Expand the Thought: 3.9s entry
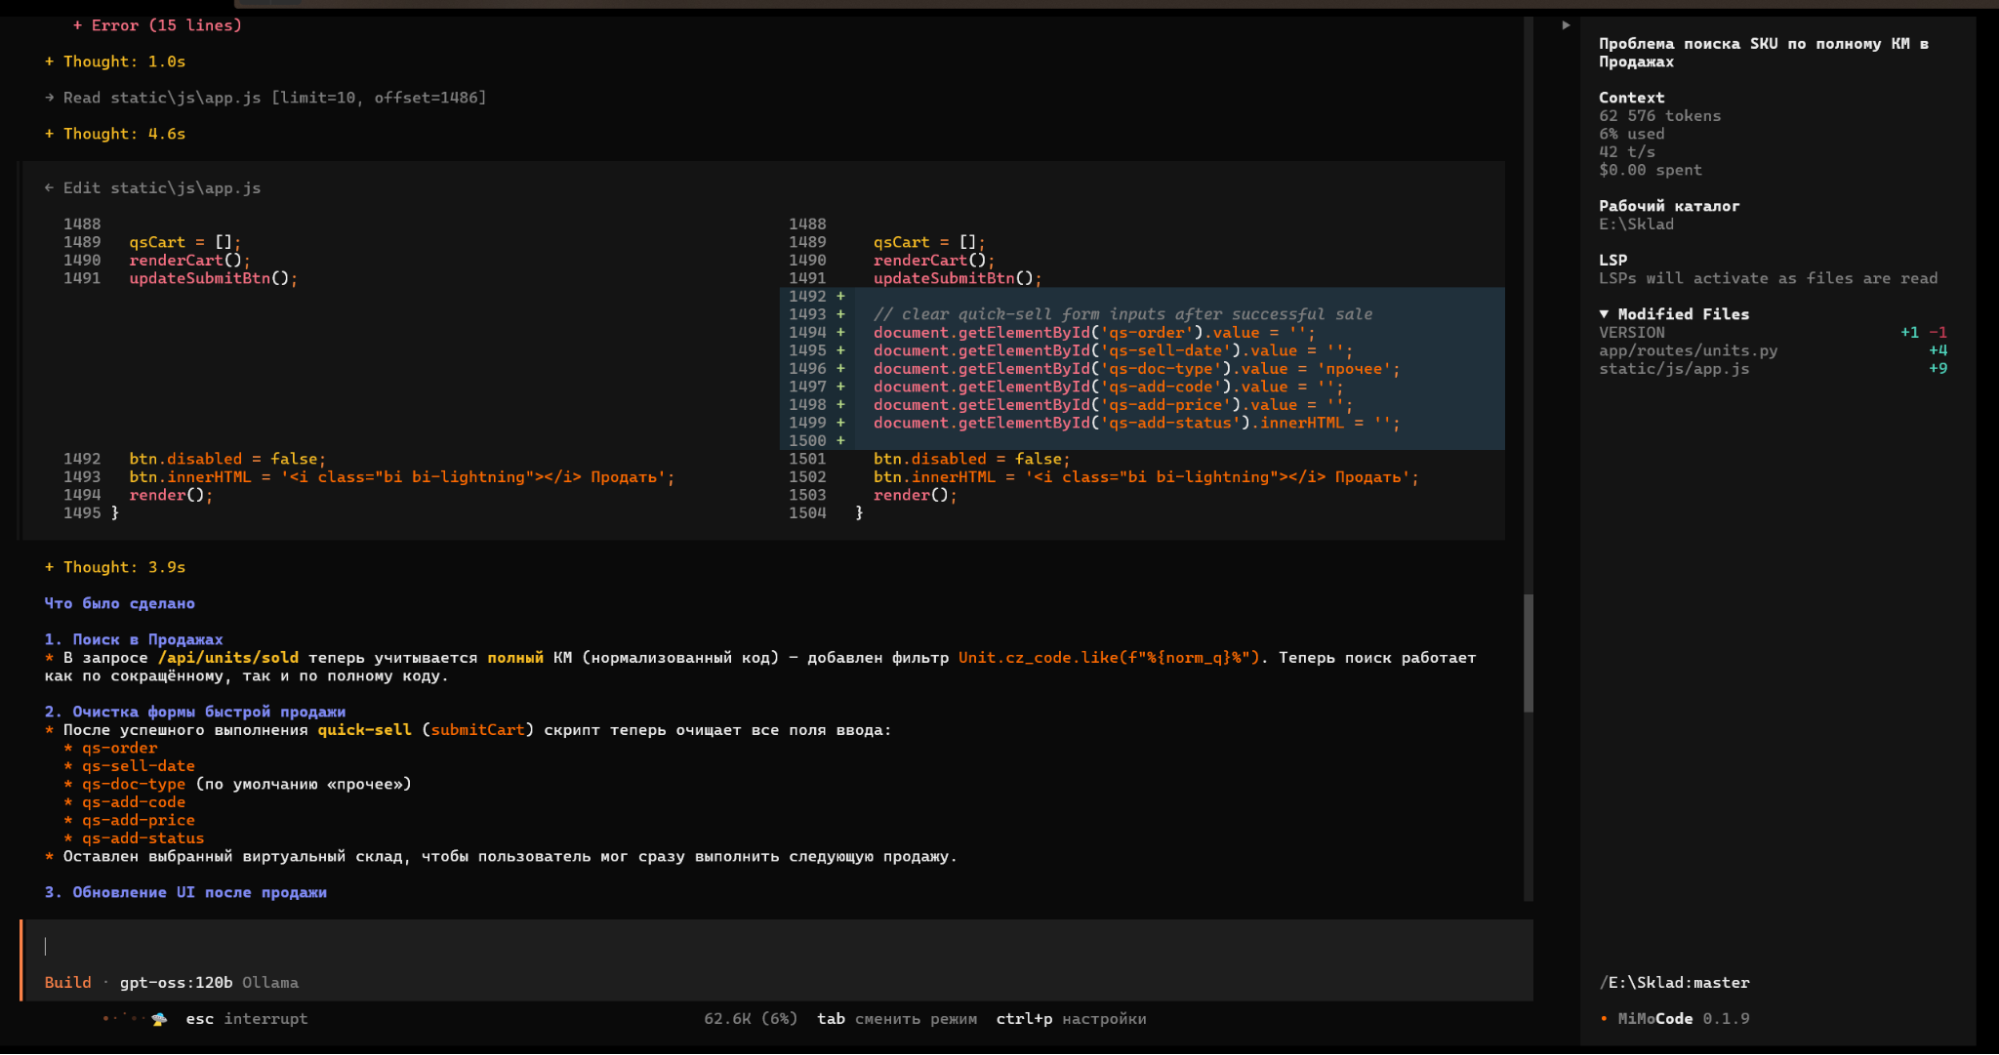Viewport: 1999px width, 1055px height. tap(115, 567)
